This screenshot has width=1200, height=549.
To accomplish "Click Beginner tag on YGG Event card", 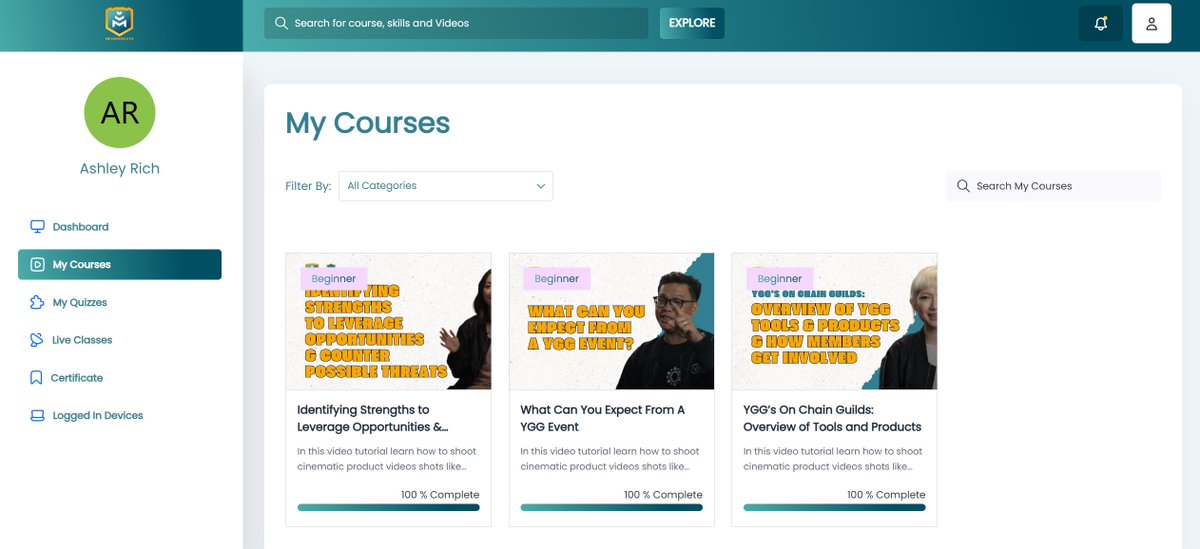I will pos(557,279).
